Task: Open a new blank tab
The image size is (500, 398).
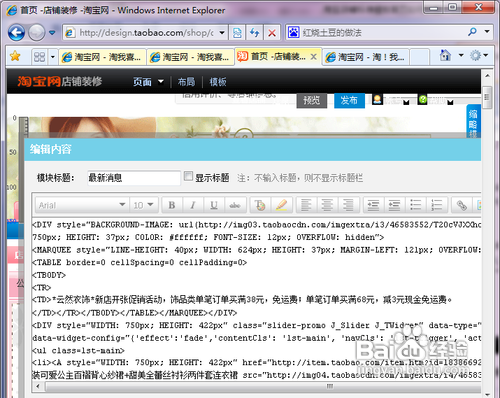Action: pos(419,57)
